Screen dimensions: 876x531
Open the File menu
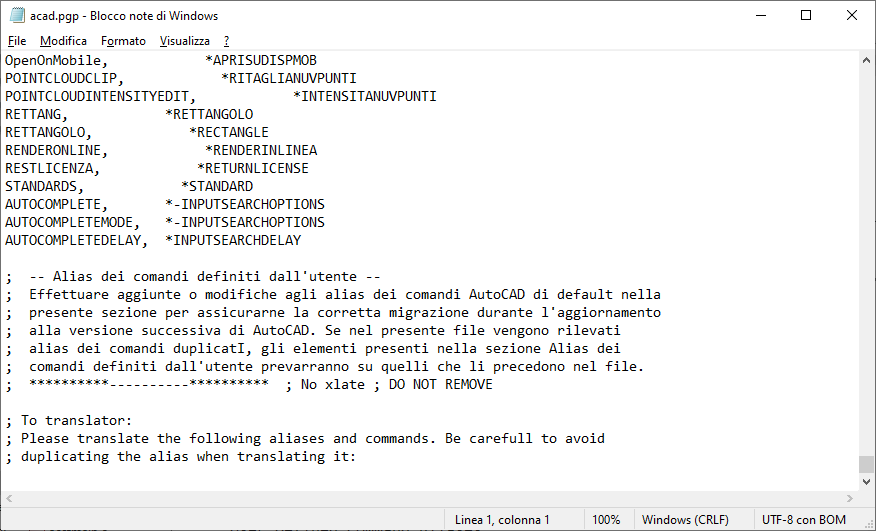coord(17,41)
